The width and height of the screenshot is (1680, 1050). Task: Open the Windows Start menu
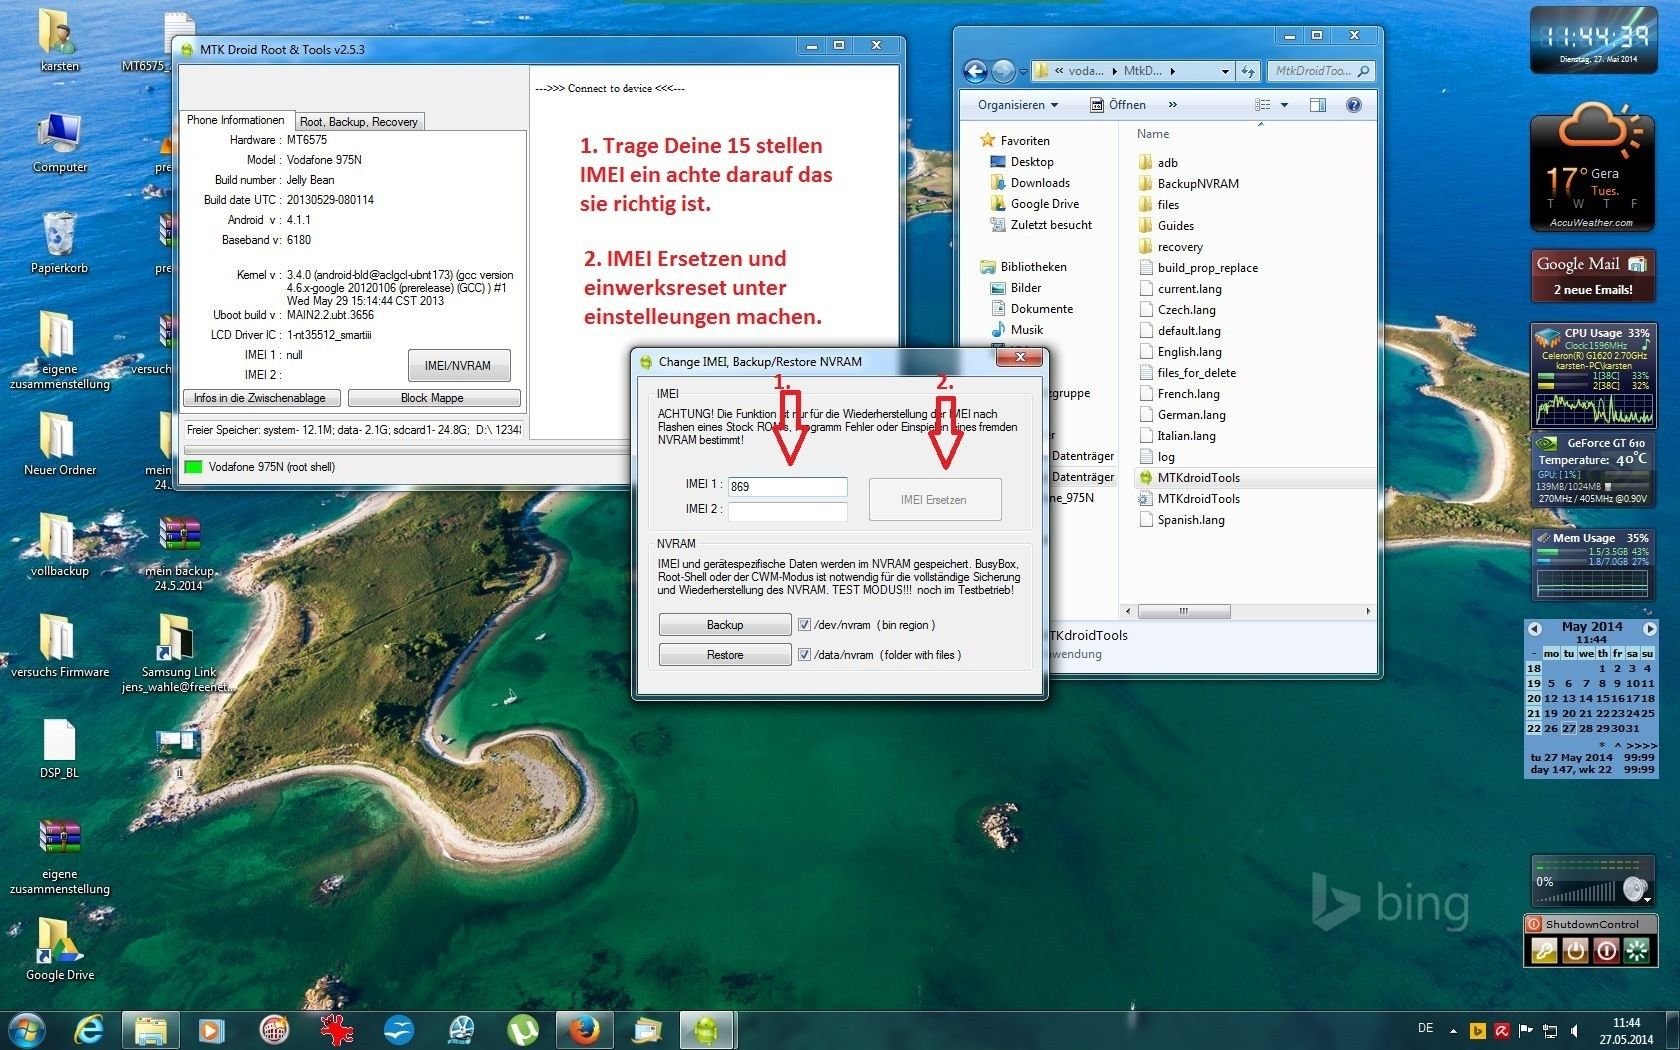click(x=27, y=1029)
